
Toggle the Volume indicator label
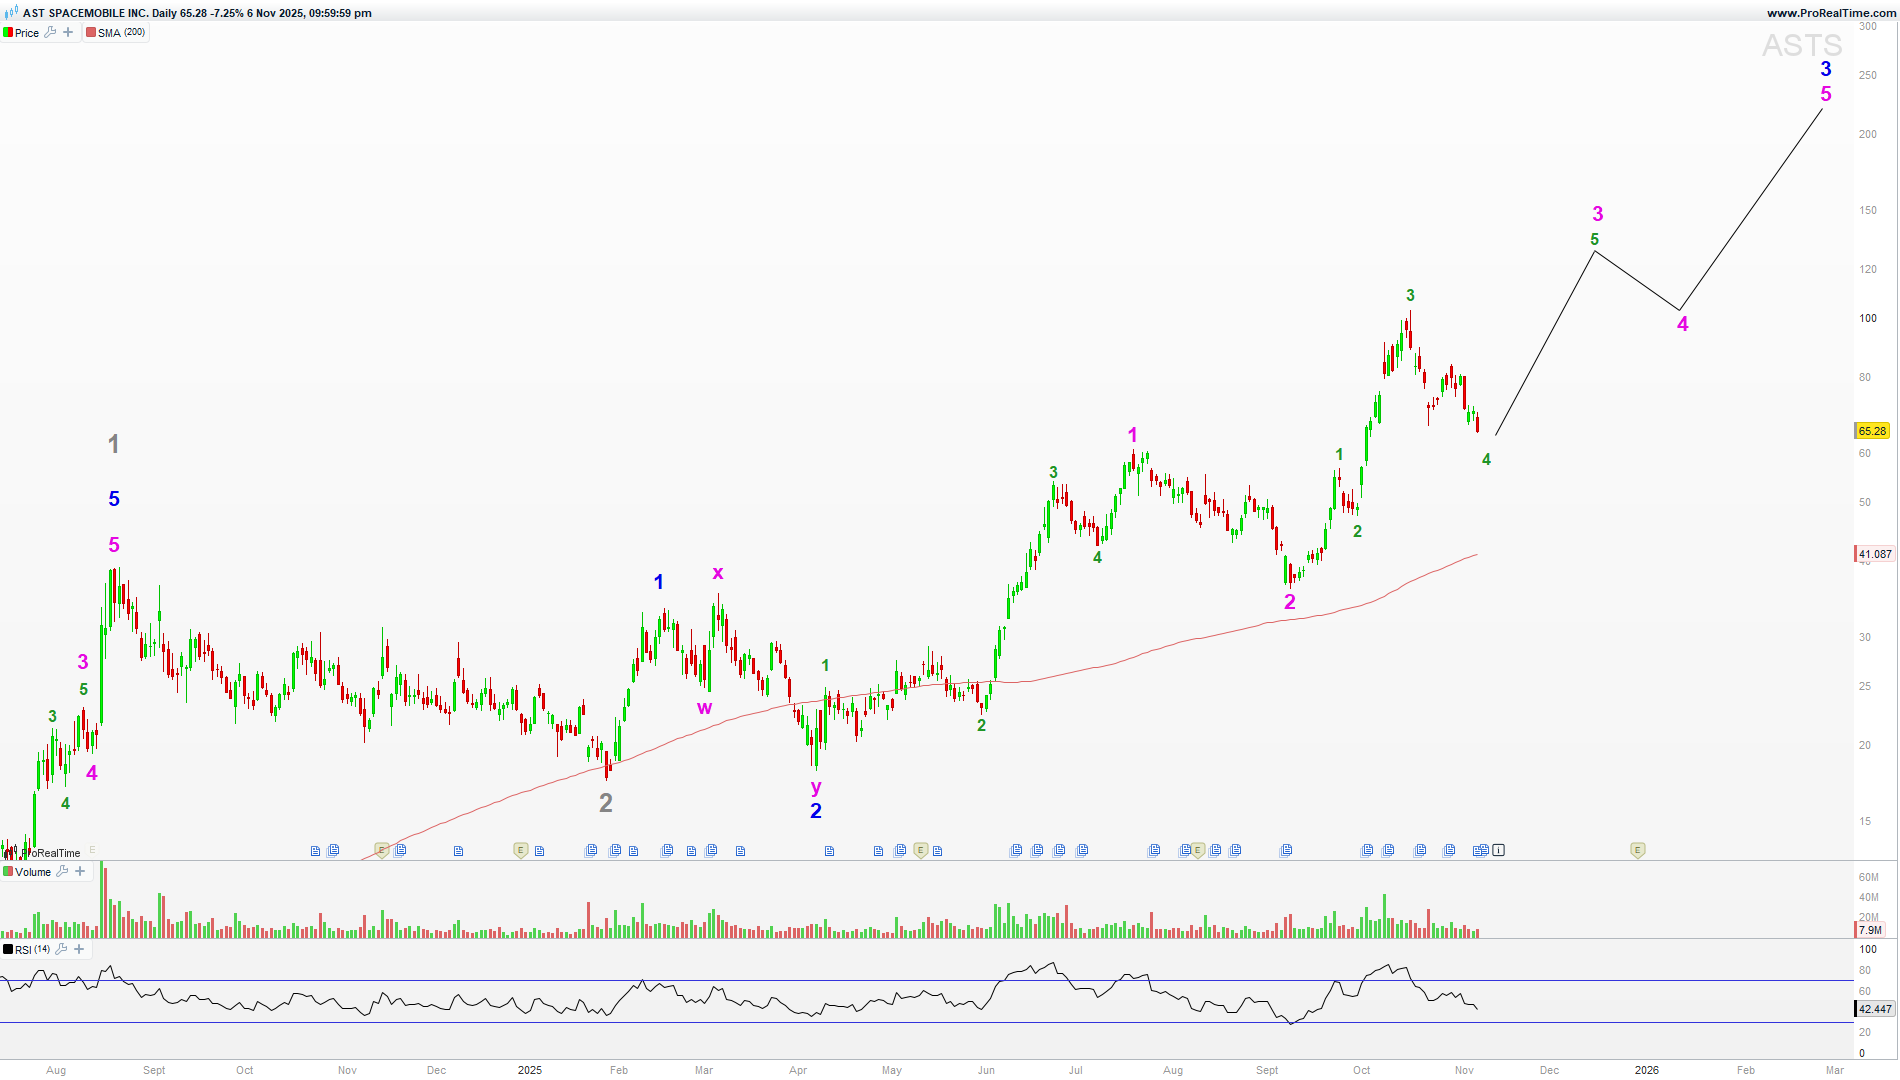[x=32, y=872]
